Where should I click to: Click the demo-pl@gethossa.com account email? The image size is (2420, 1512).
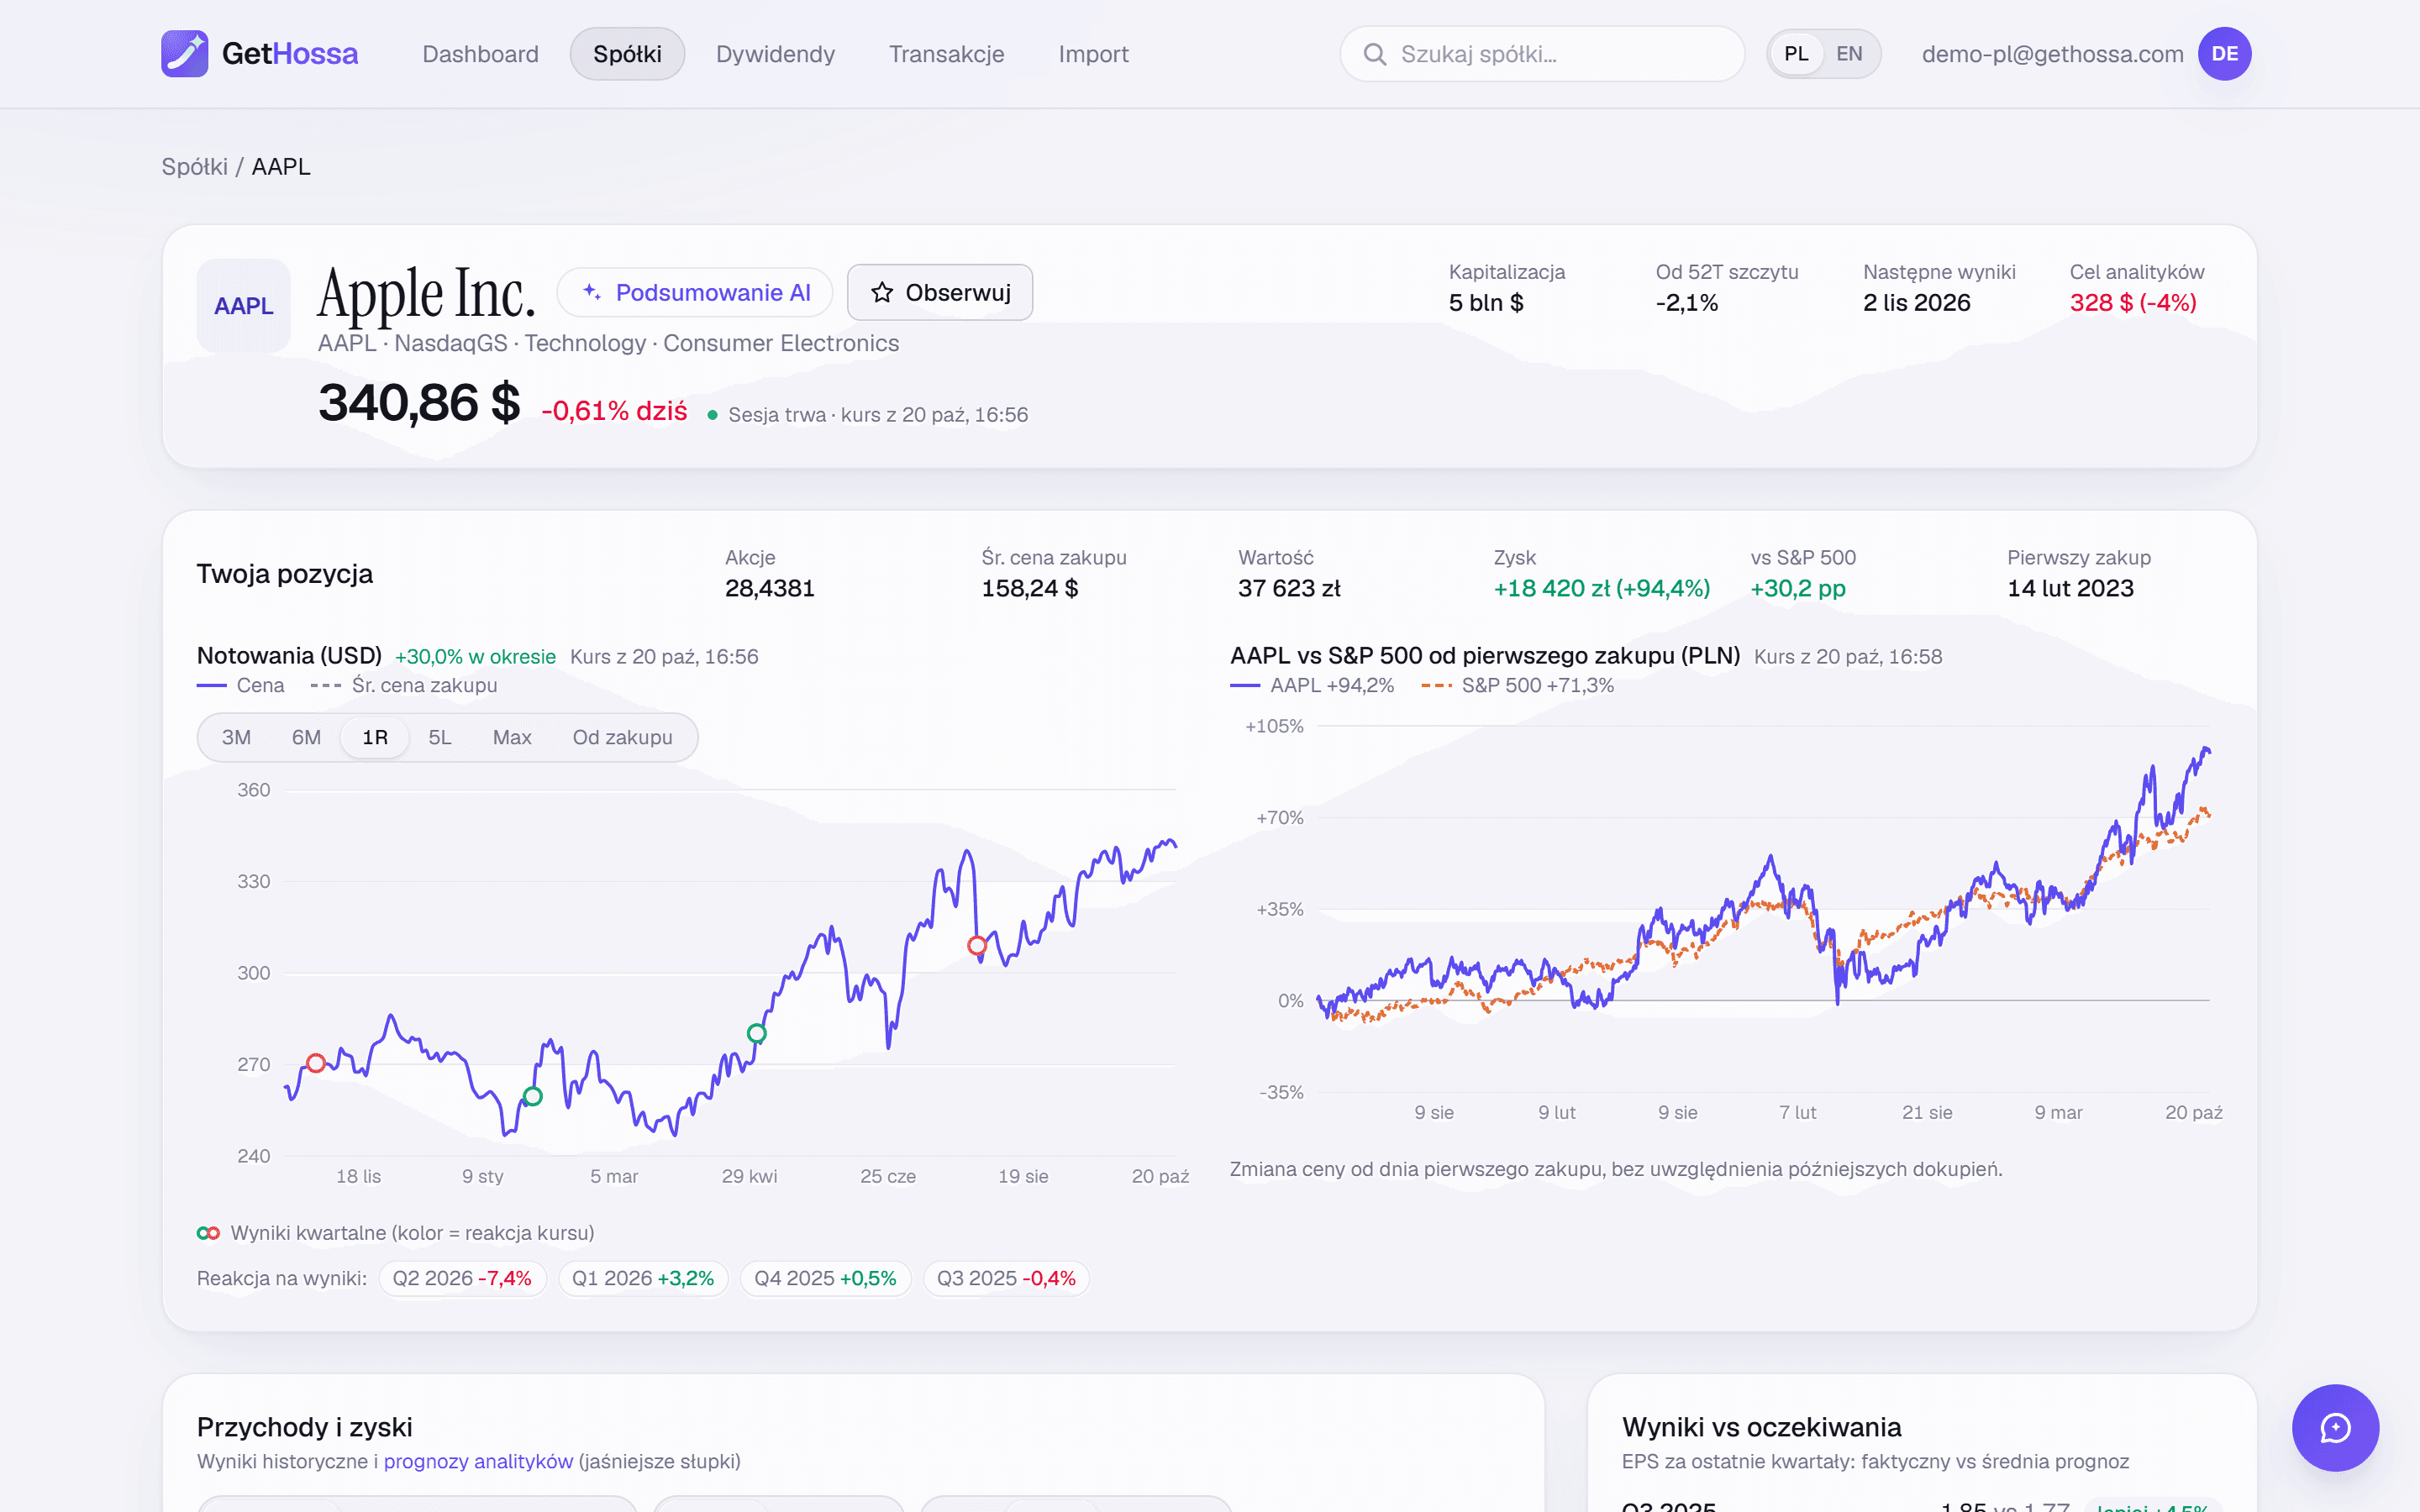pos(2052,54)
